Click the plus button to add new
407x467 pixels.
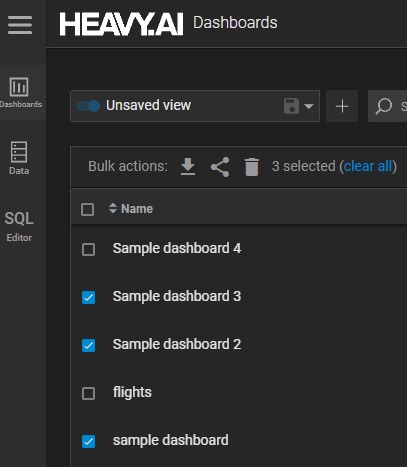pos(342,106)
